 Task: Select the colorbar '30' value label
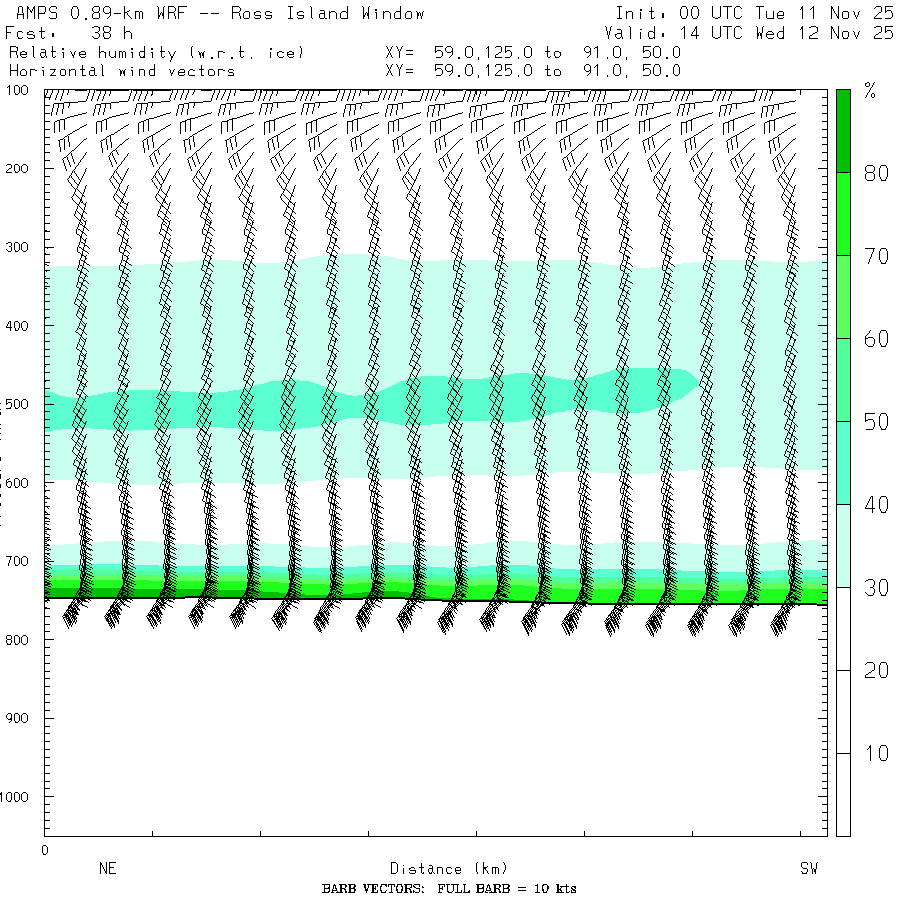[876, 588]
